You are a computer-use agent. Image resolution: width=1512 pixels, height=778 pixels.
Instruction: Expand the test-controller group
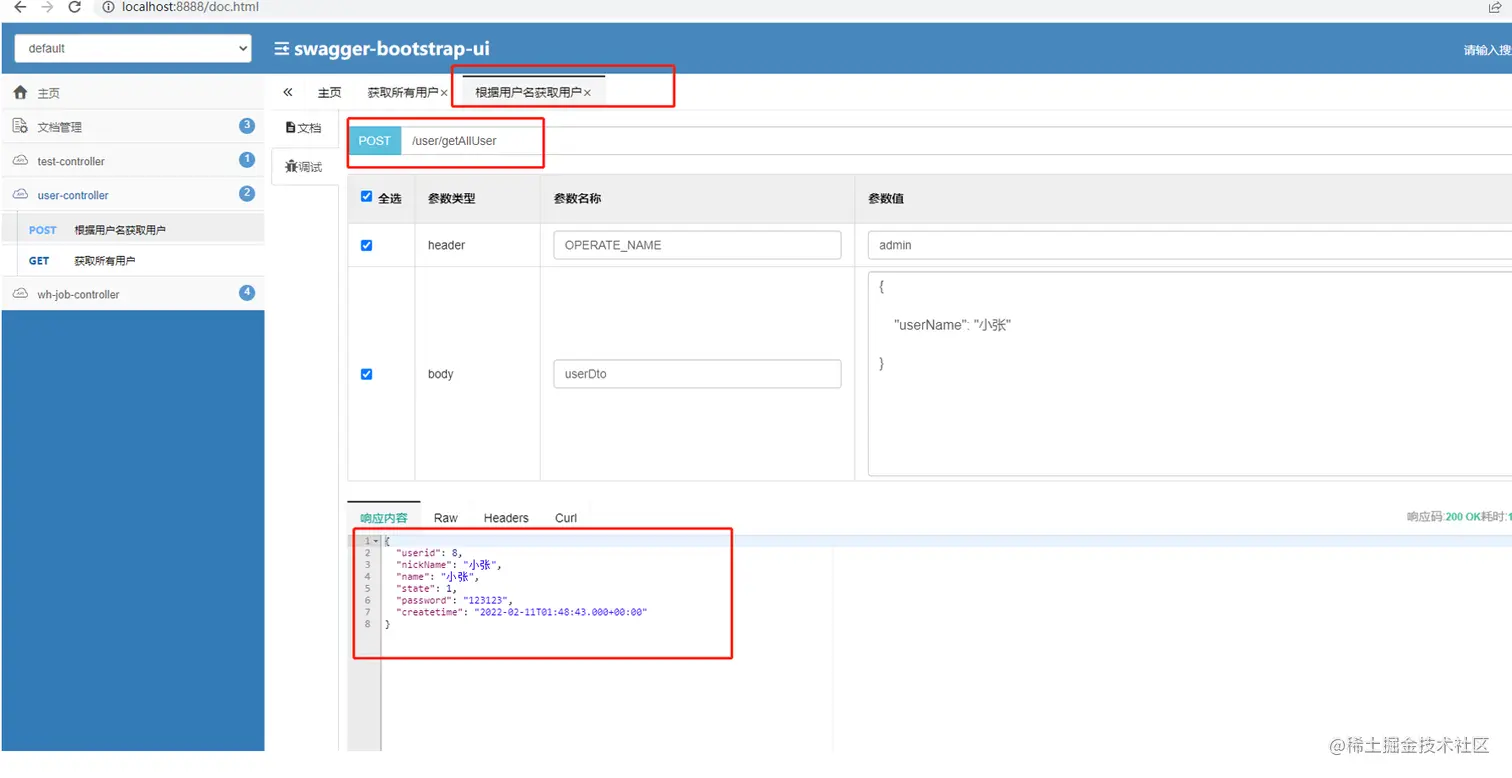133,161
